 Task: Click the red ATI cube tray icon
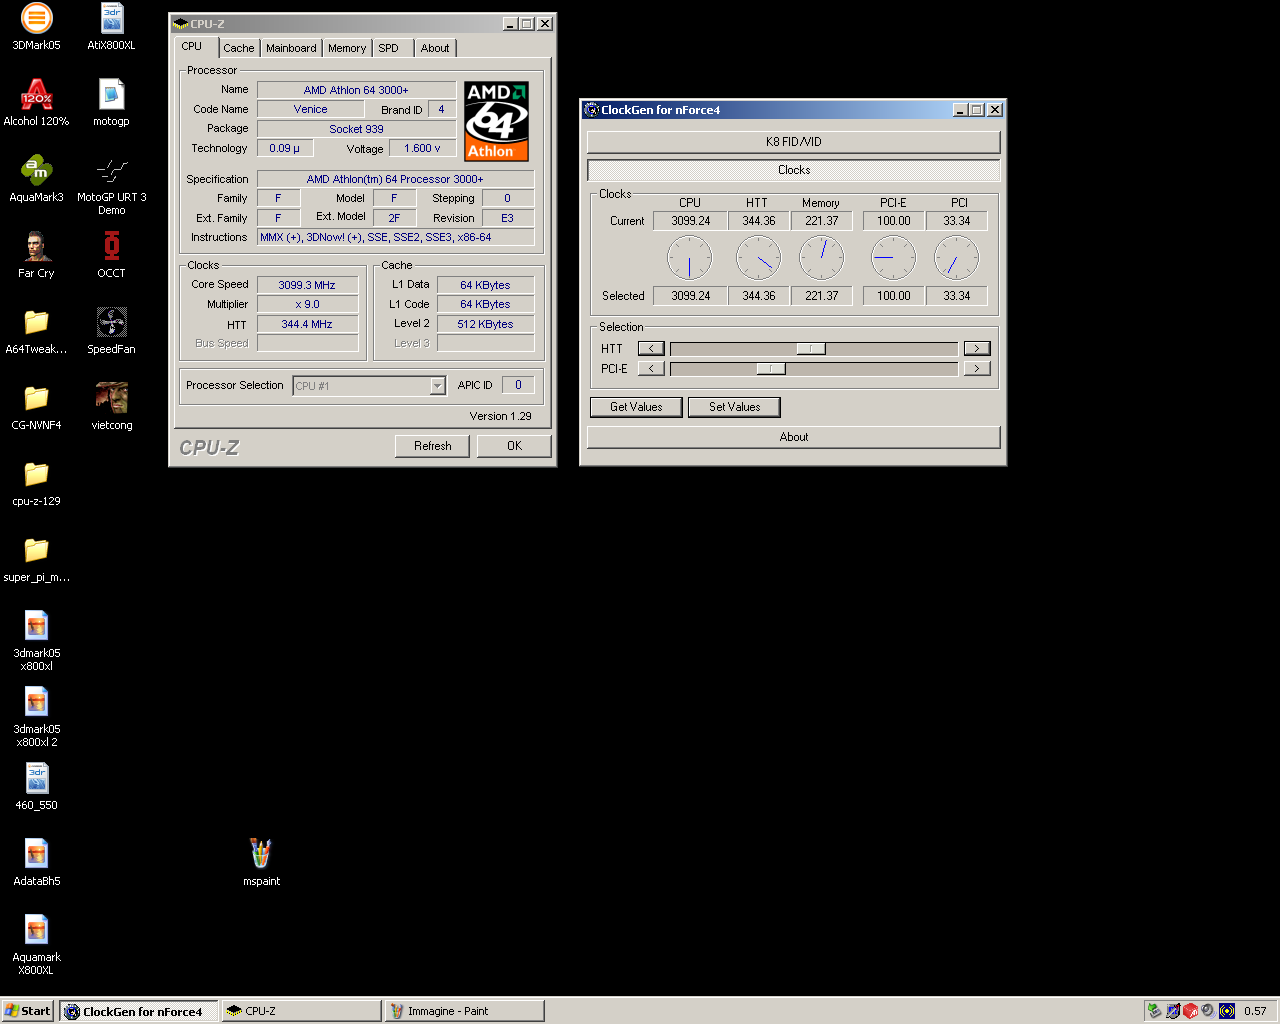pyautogui.click(x=1190, y=1011)
